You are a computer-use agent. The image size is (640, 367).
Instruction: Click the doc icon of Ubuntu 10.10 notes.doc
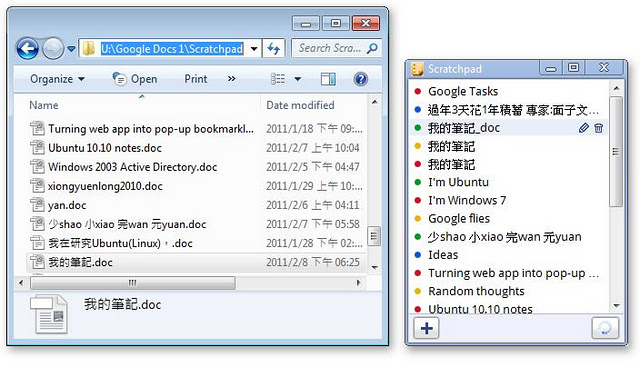pos(37,147)
